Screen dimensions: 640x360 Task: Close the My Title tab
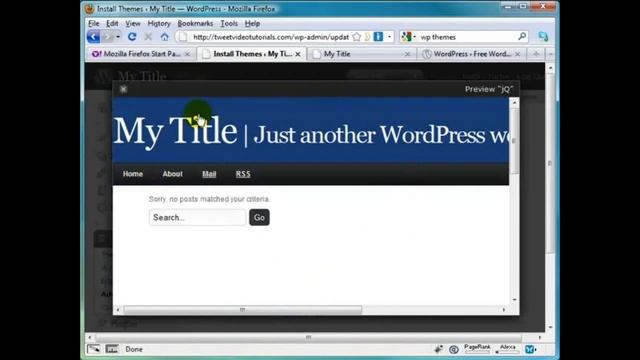click(x=407, y=54)
